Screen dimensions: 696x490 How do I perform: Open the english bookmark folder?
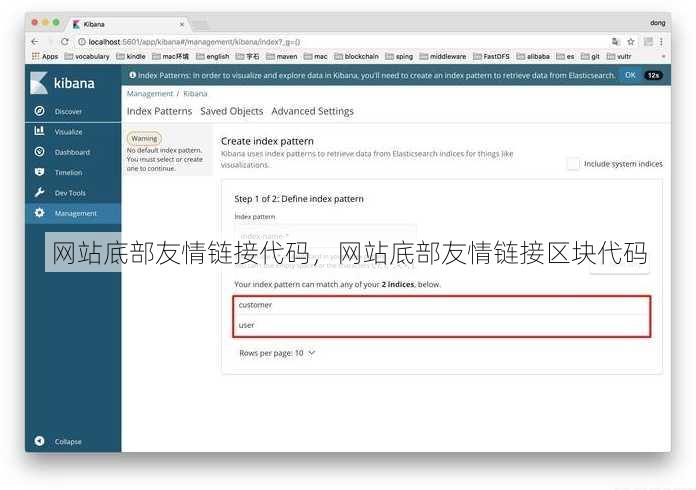213,56
